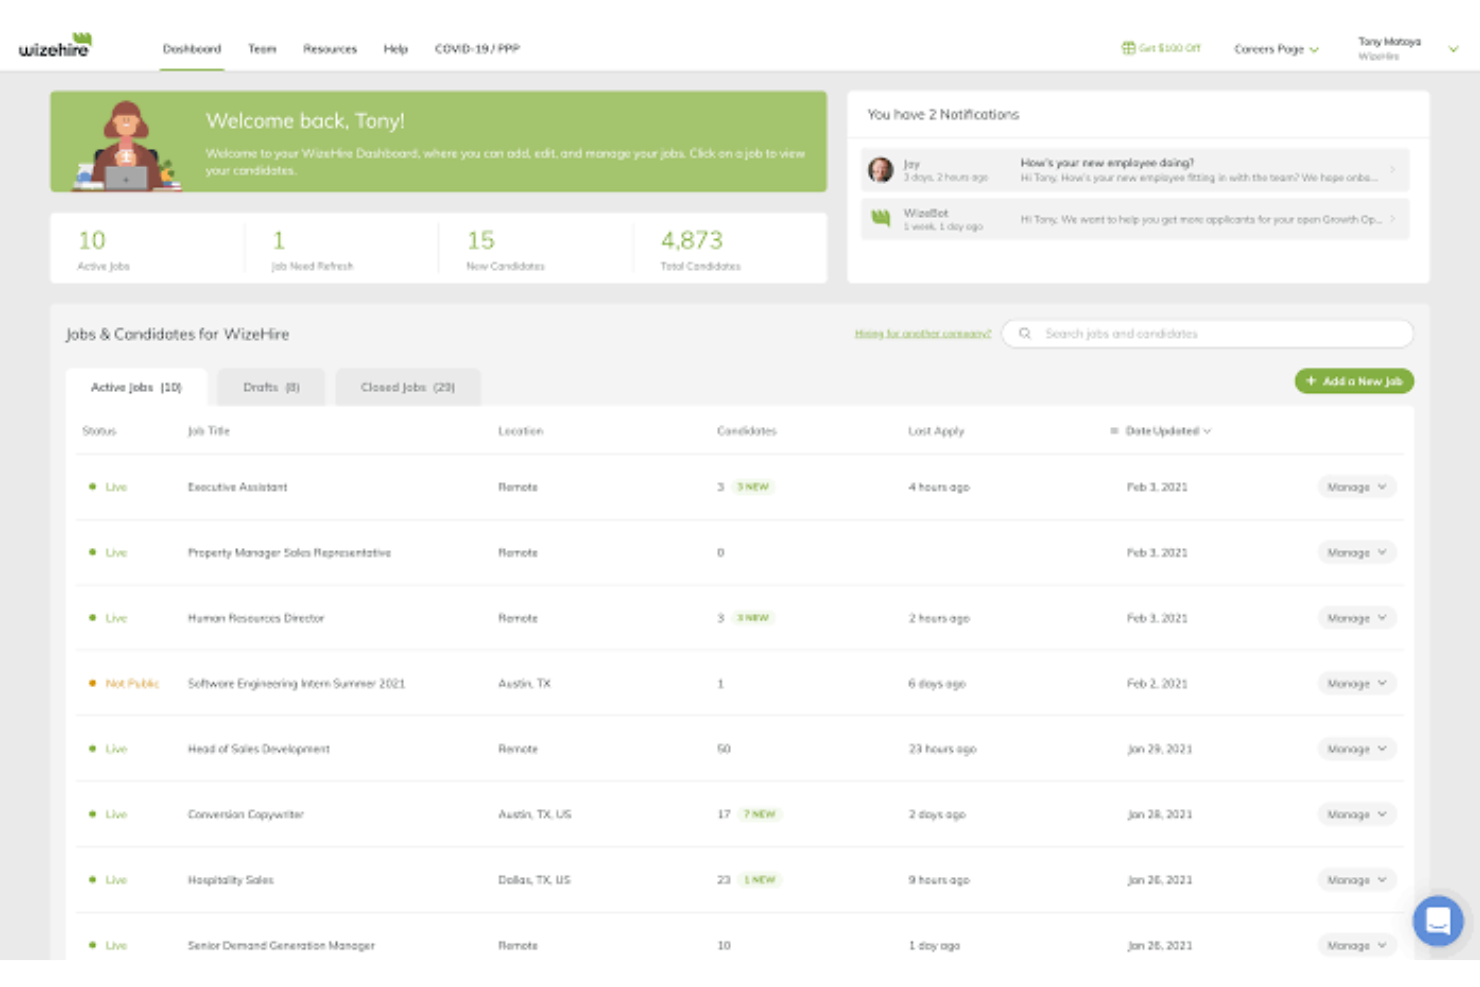Click the Last Apply column header
Image resolution: width=1480 pixels, height=987 pixels.
click(x=936, y=431)
